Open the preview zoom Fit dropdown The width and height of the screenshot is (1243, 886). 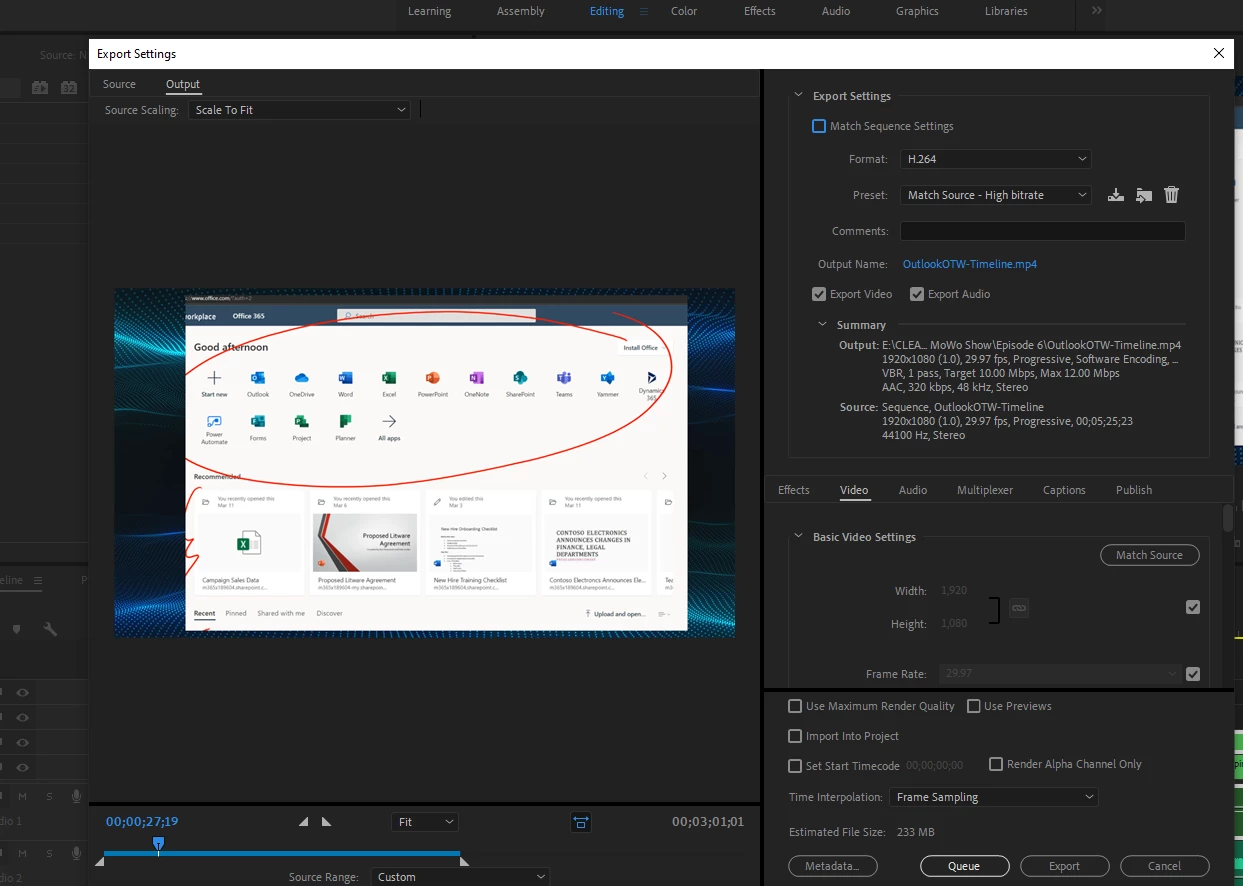tap(425, 822)
